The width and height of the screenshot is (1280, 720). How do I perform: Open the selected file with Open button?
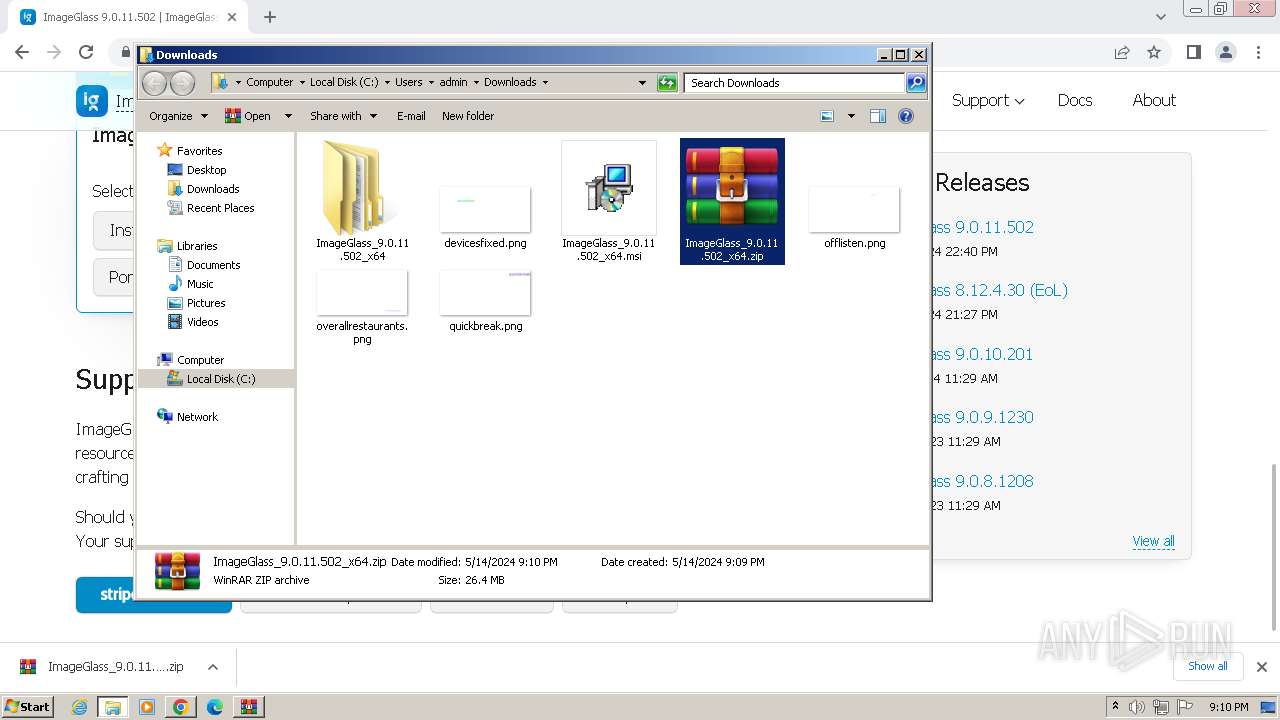(x=249, y=116)
